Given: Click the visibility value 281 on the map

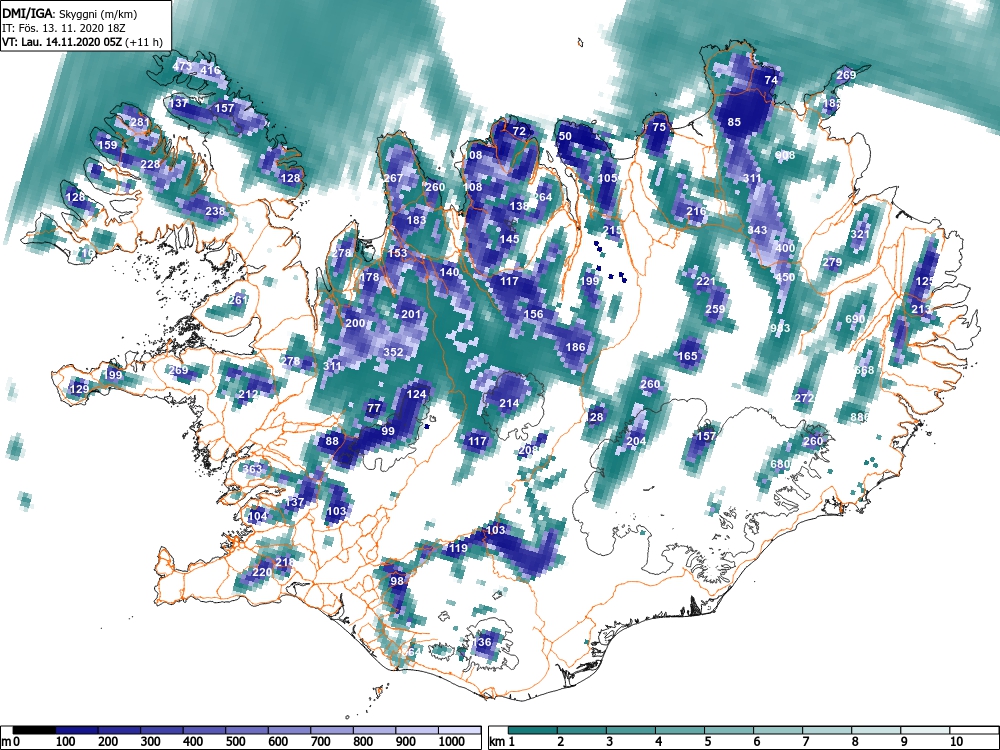Looking at the screenshot, I should click(x=140, y=122).
